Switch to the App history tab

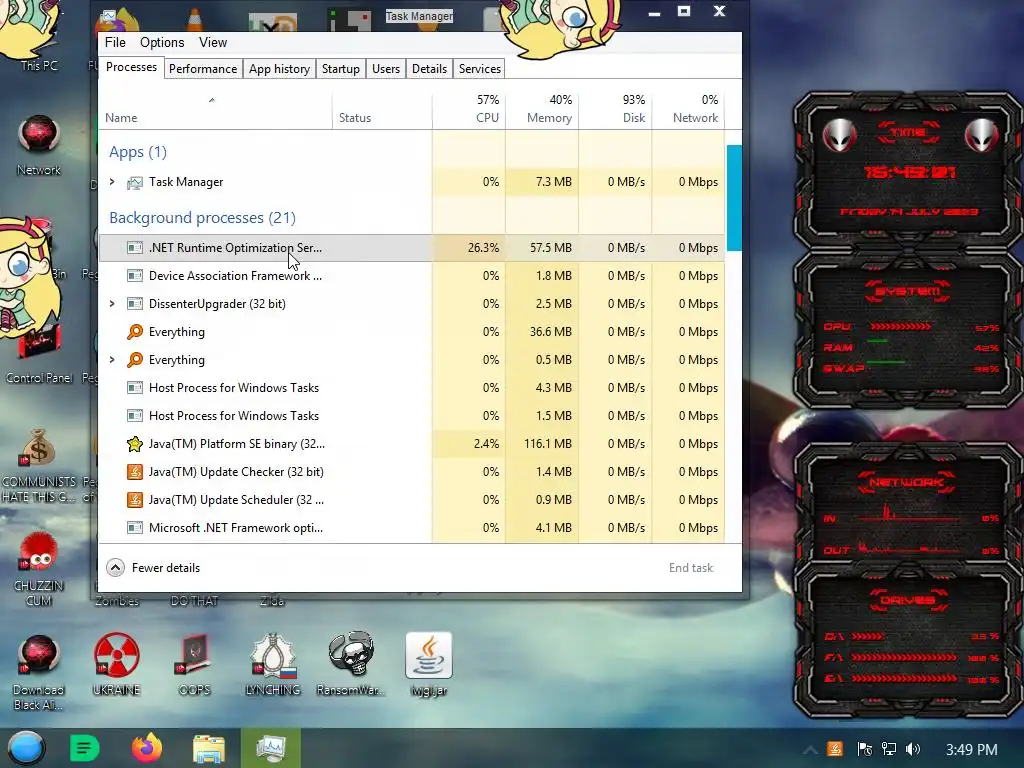point(279,69)
